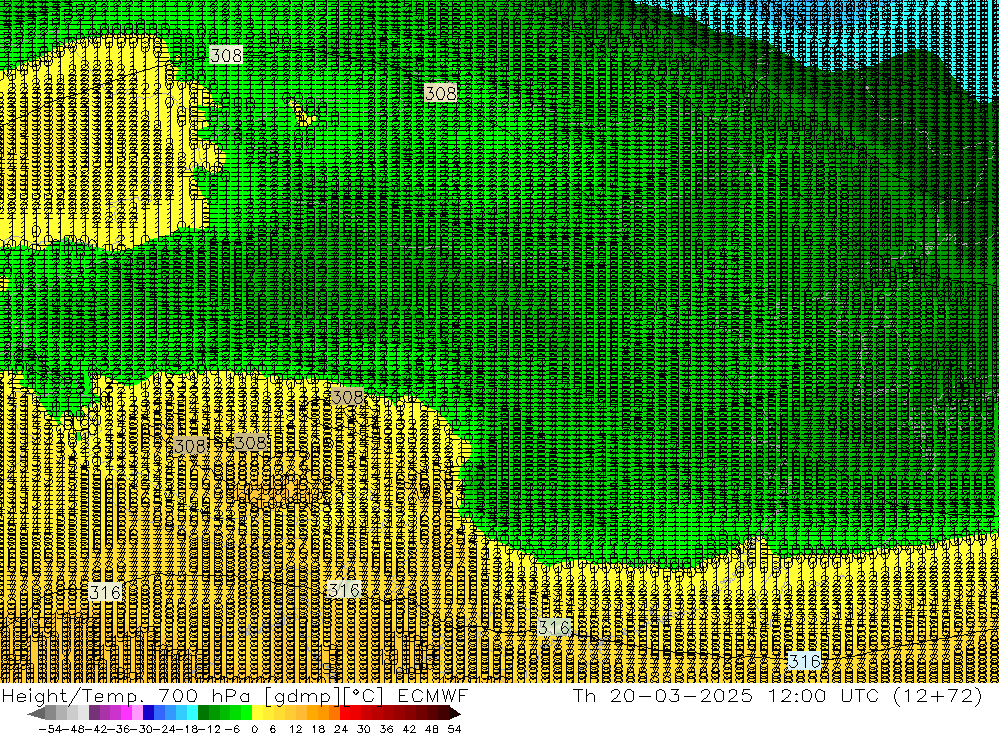Pick the dark green swatch at -12 on the legend
The width and height of the screenshot is (1000, 733).
(x=203, y=713)
